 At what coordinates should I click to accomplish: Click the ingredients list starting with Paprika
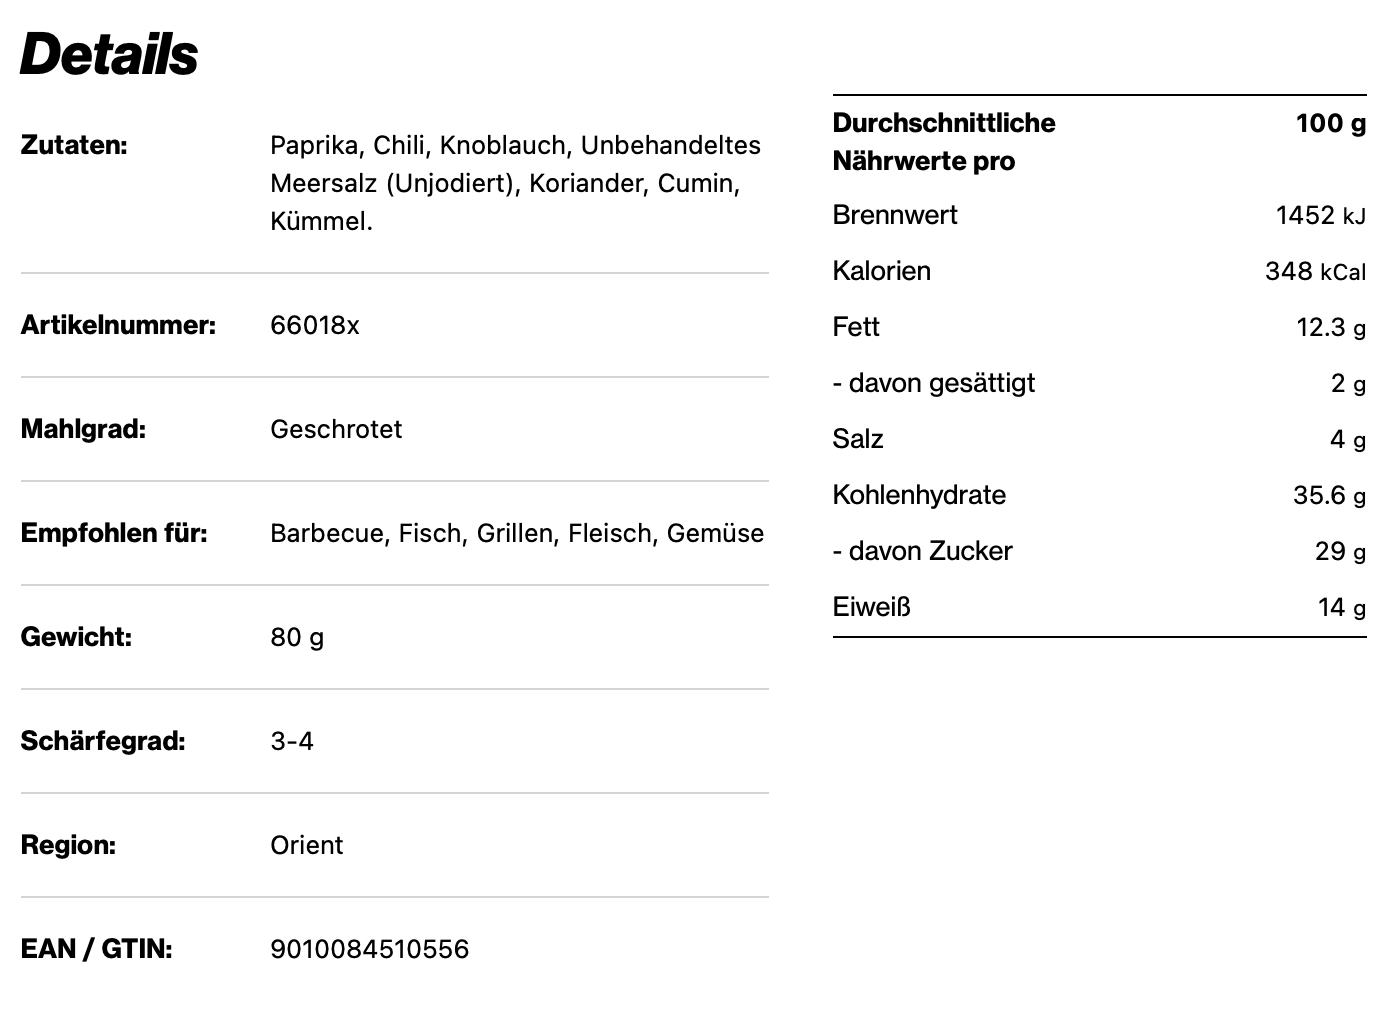pyautogui.click(x=515, y=183)
